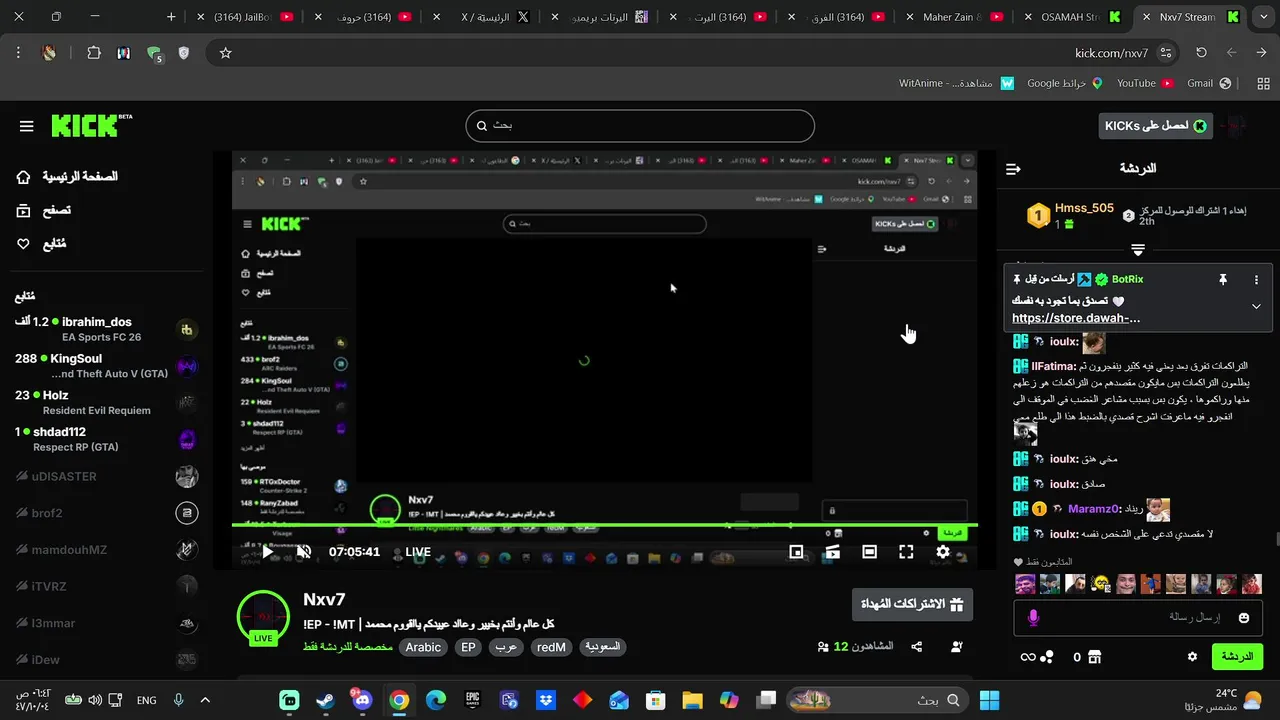Viewport: 1280px width, 720px height.
Task: Go to the KICK logo homepage
Action: pyautogui.click(x=91, y=125)
